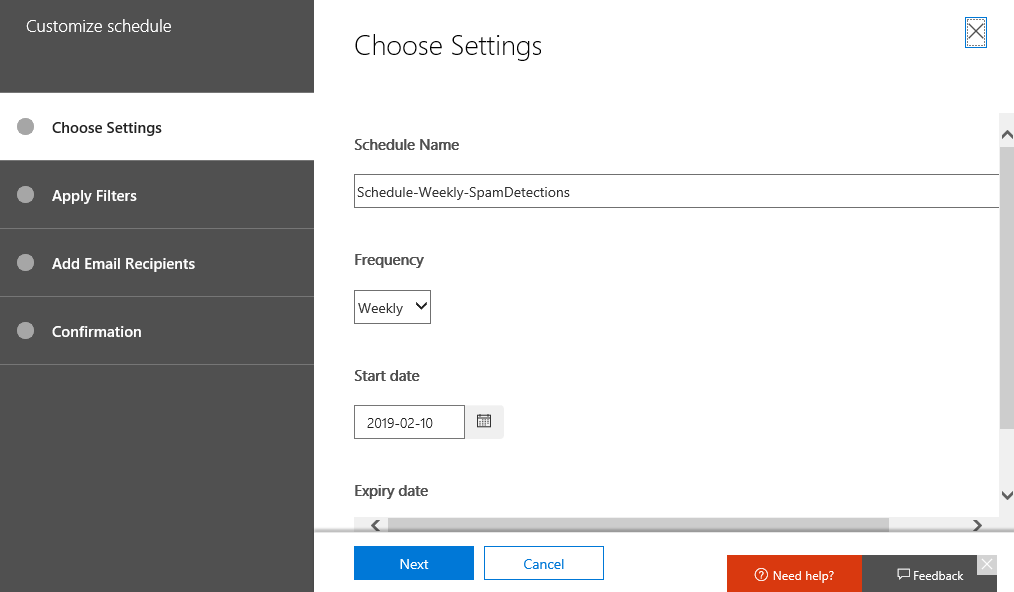Switch to Add Email Recipients step
Image resolution: width=1014 pixels, height=592 pixels.
pos(123,264)
